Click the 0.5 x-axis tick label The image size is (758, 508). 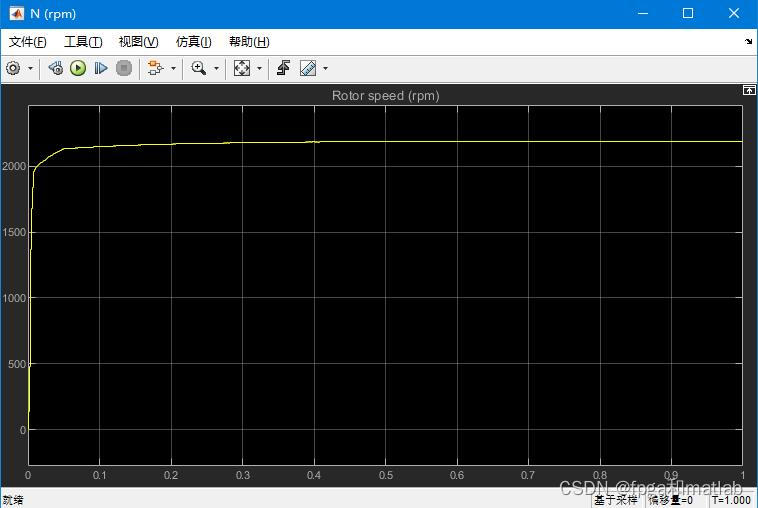click(386, 476)
